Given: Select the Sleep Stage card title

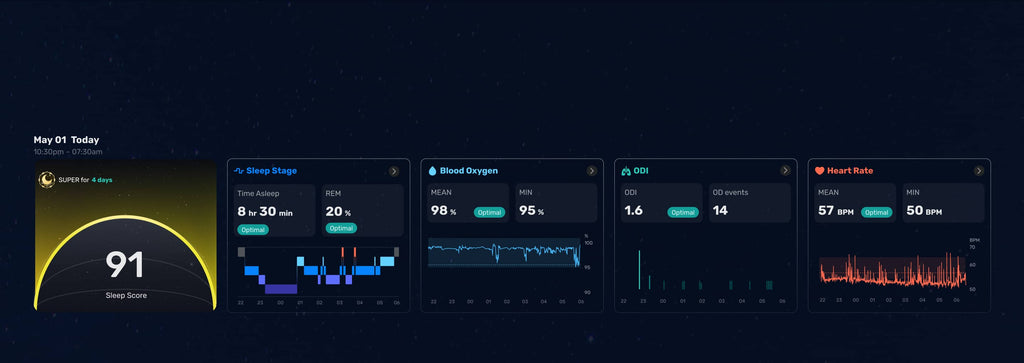Looking at the screenshot, I should pyautogui.click(x=271, y=171).
